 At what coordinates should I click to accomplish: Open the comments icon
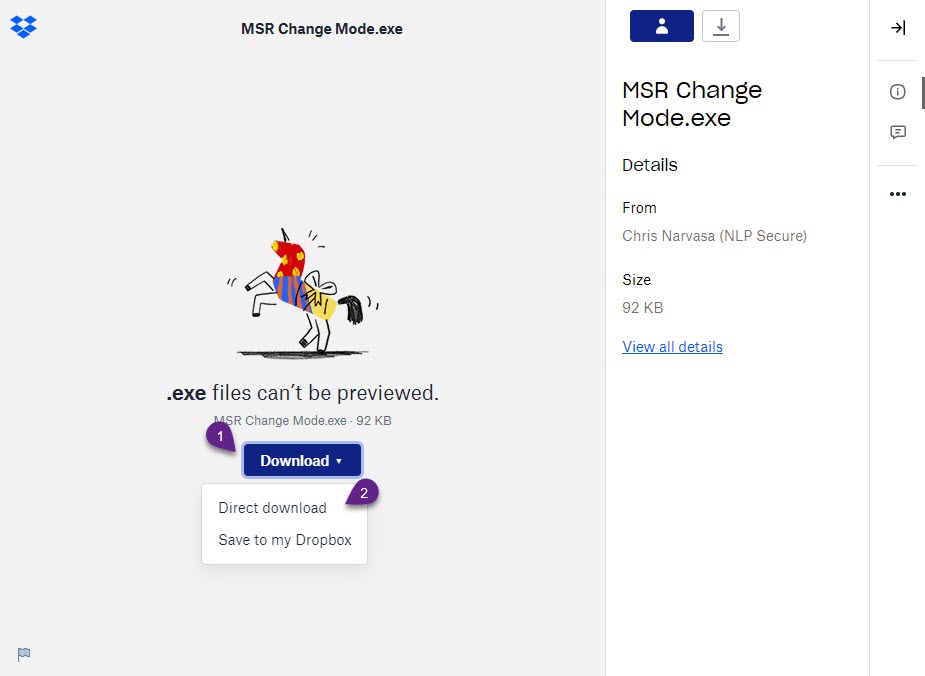tap(897, 132)
